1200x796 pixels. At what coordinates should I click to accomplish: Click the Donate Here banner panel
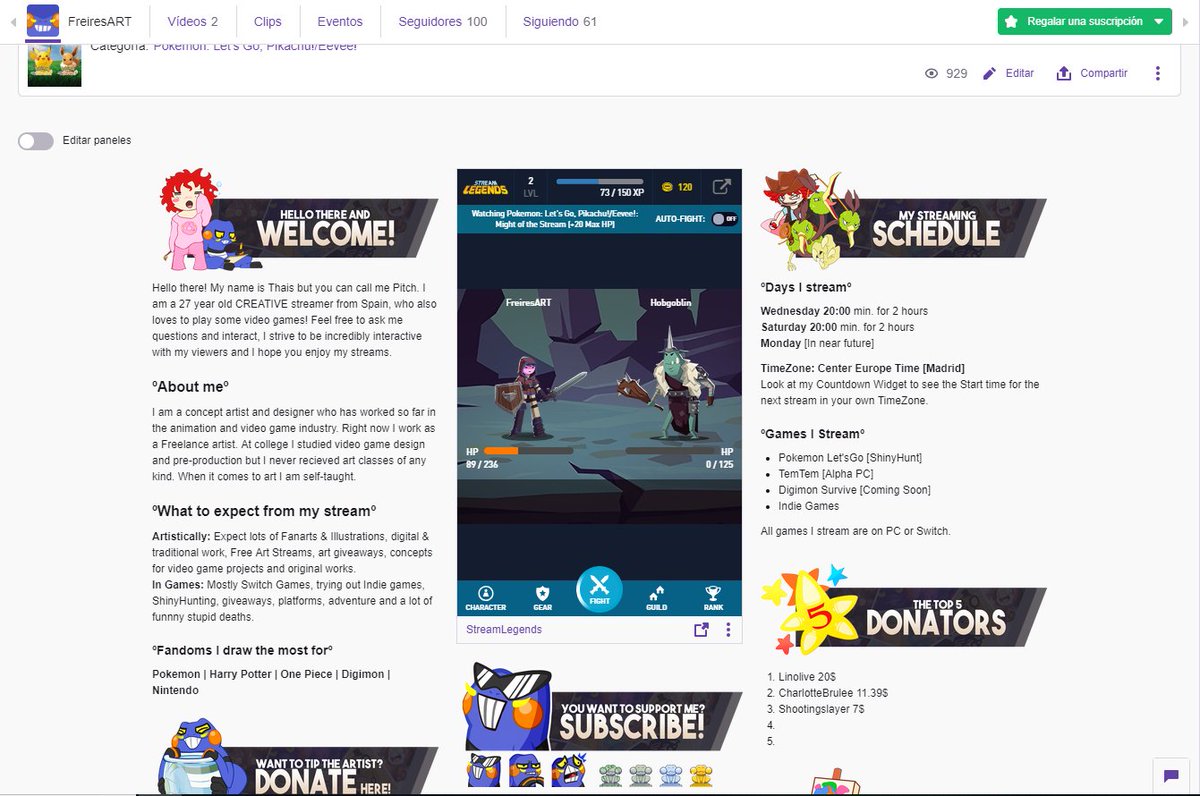click(x=298, y=756)
